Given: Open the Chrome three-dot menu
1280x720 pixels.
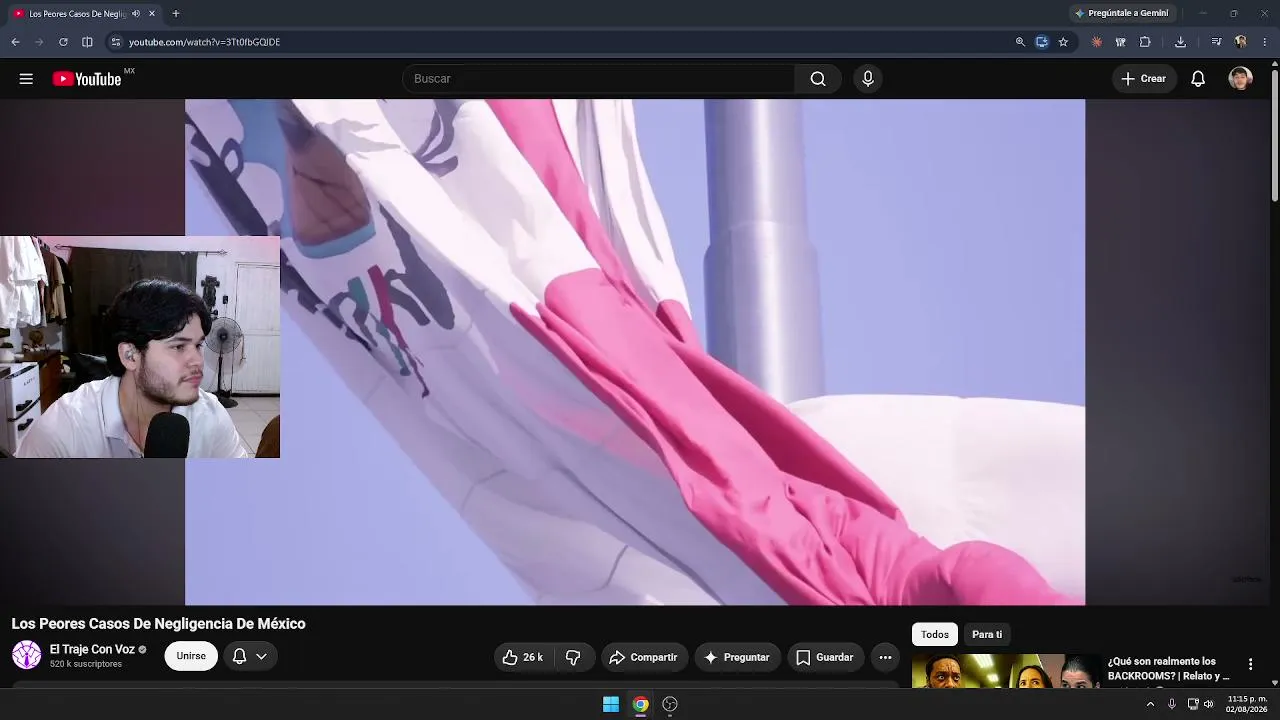Looking at the screenshot, I should point(1265,42).
